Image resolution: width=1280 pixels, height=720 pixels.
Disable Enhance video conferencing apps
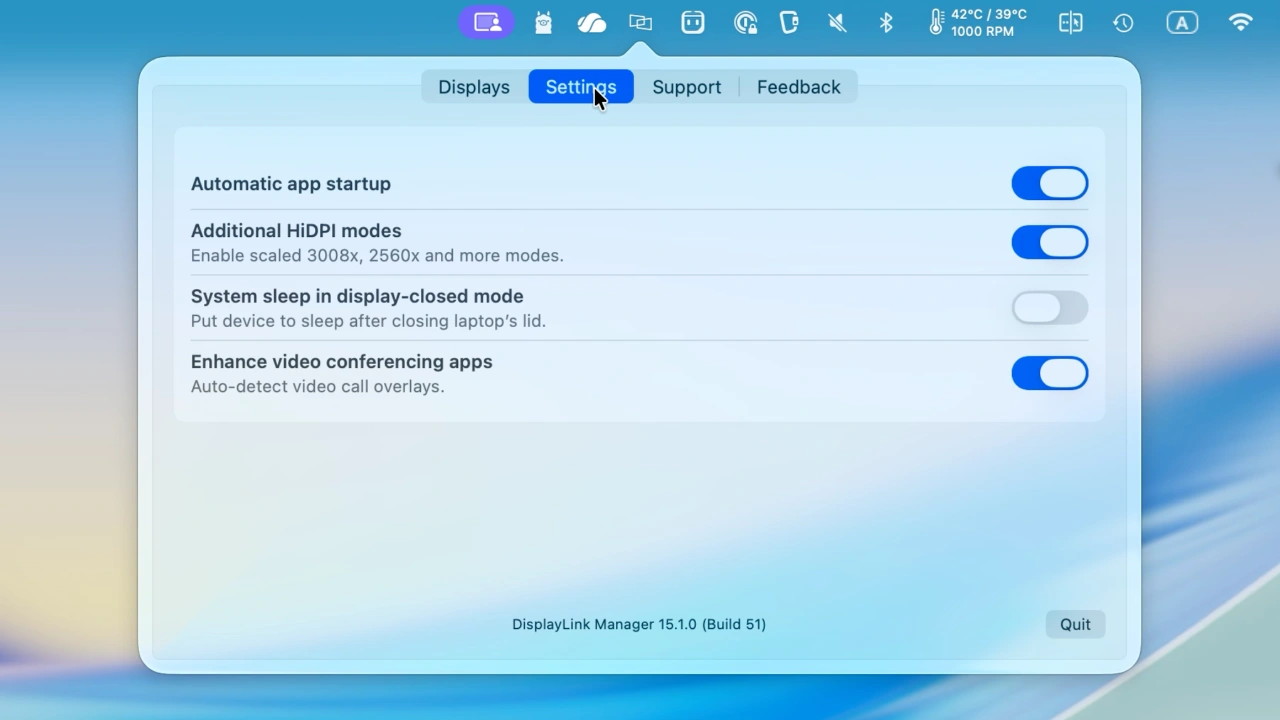[x=1049, y=373]
